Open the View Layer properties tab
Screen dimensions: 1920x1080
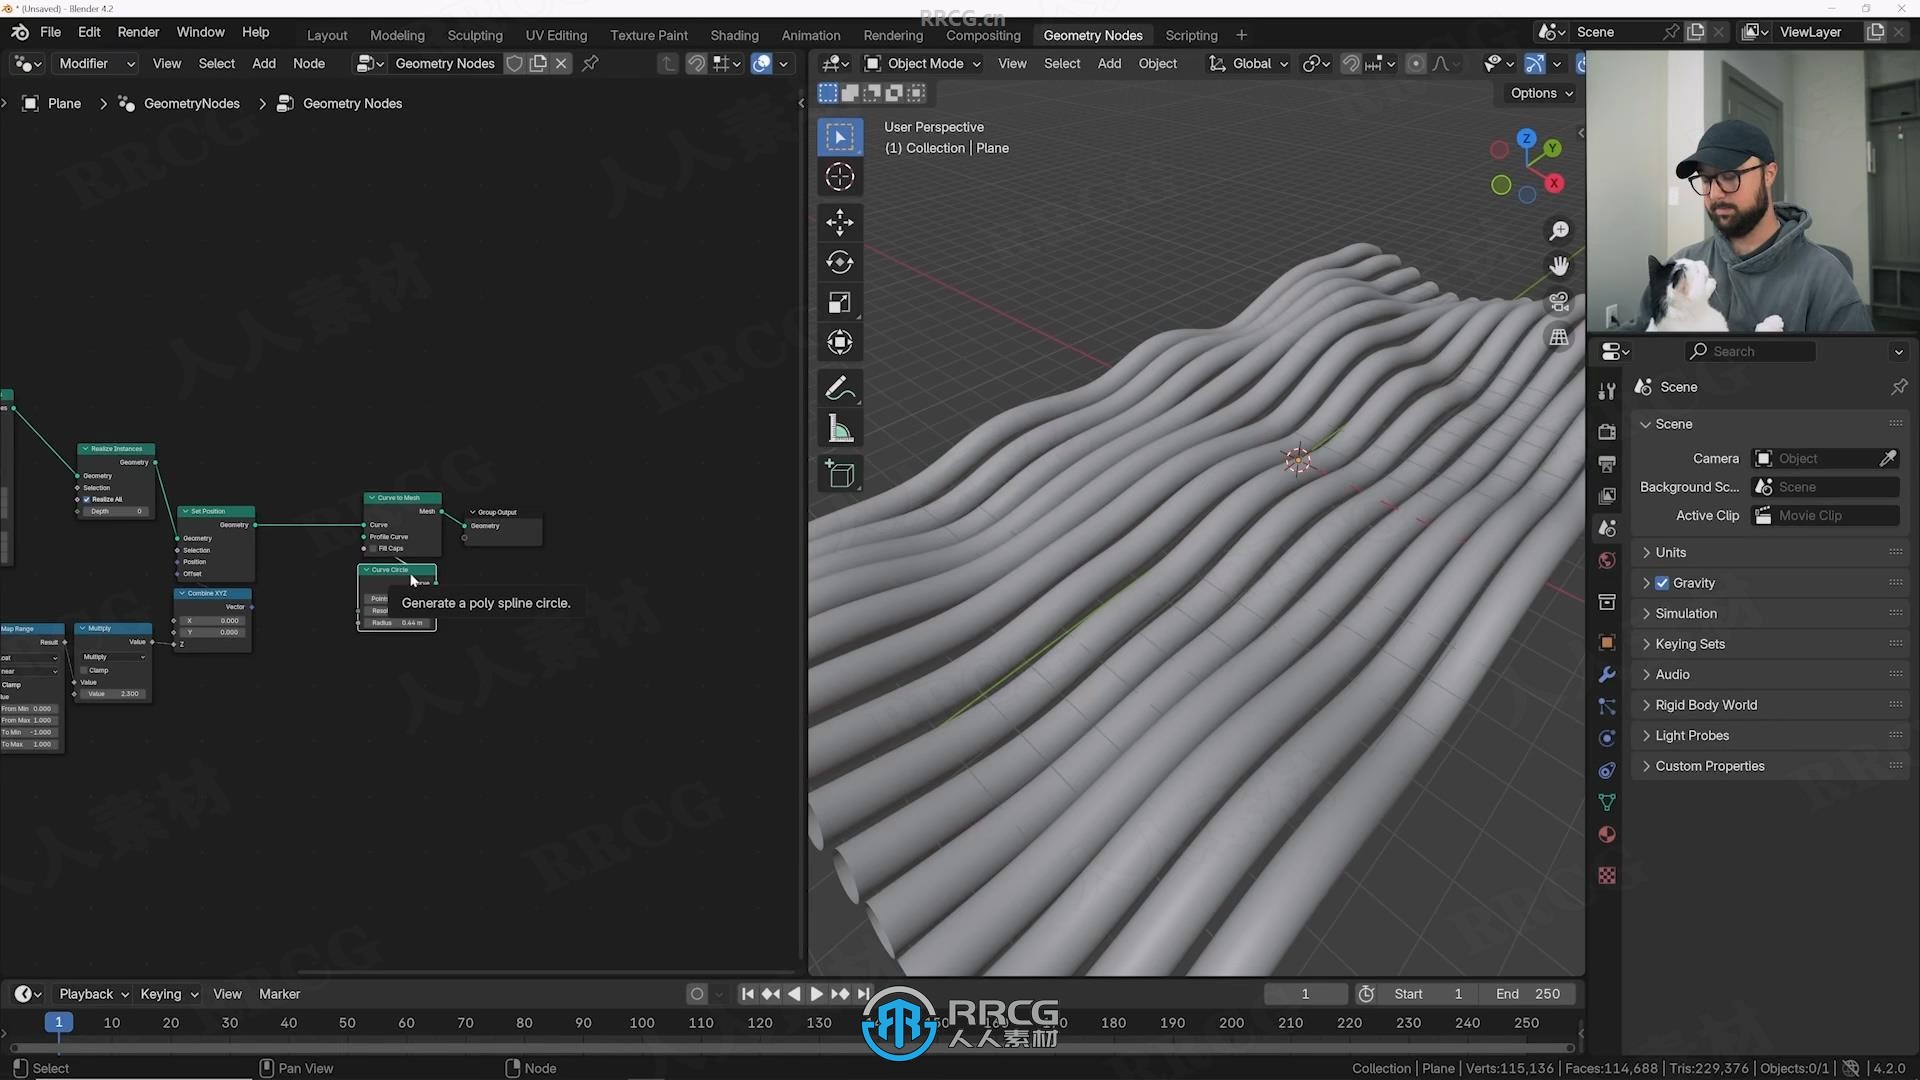coord(1607,496)
